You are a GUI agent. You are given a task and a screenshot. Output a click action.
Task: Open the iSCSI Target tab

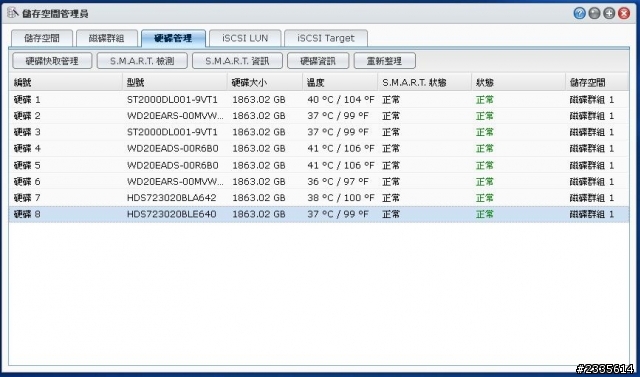tap(326, 38)
